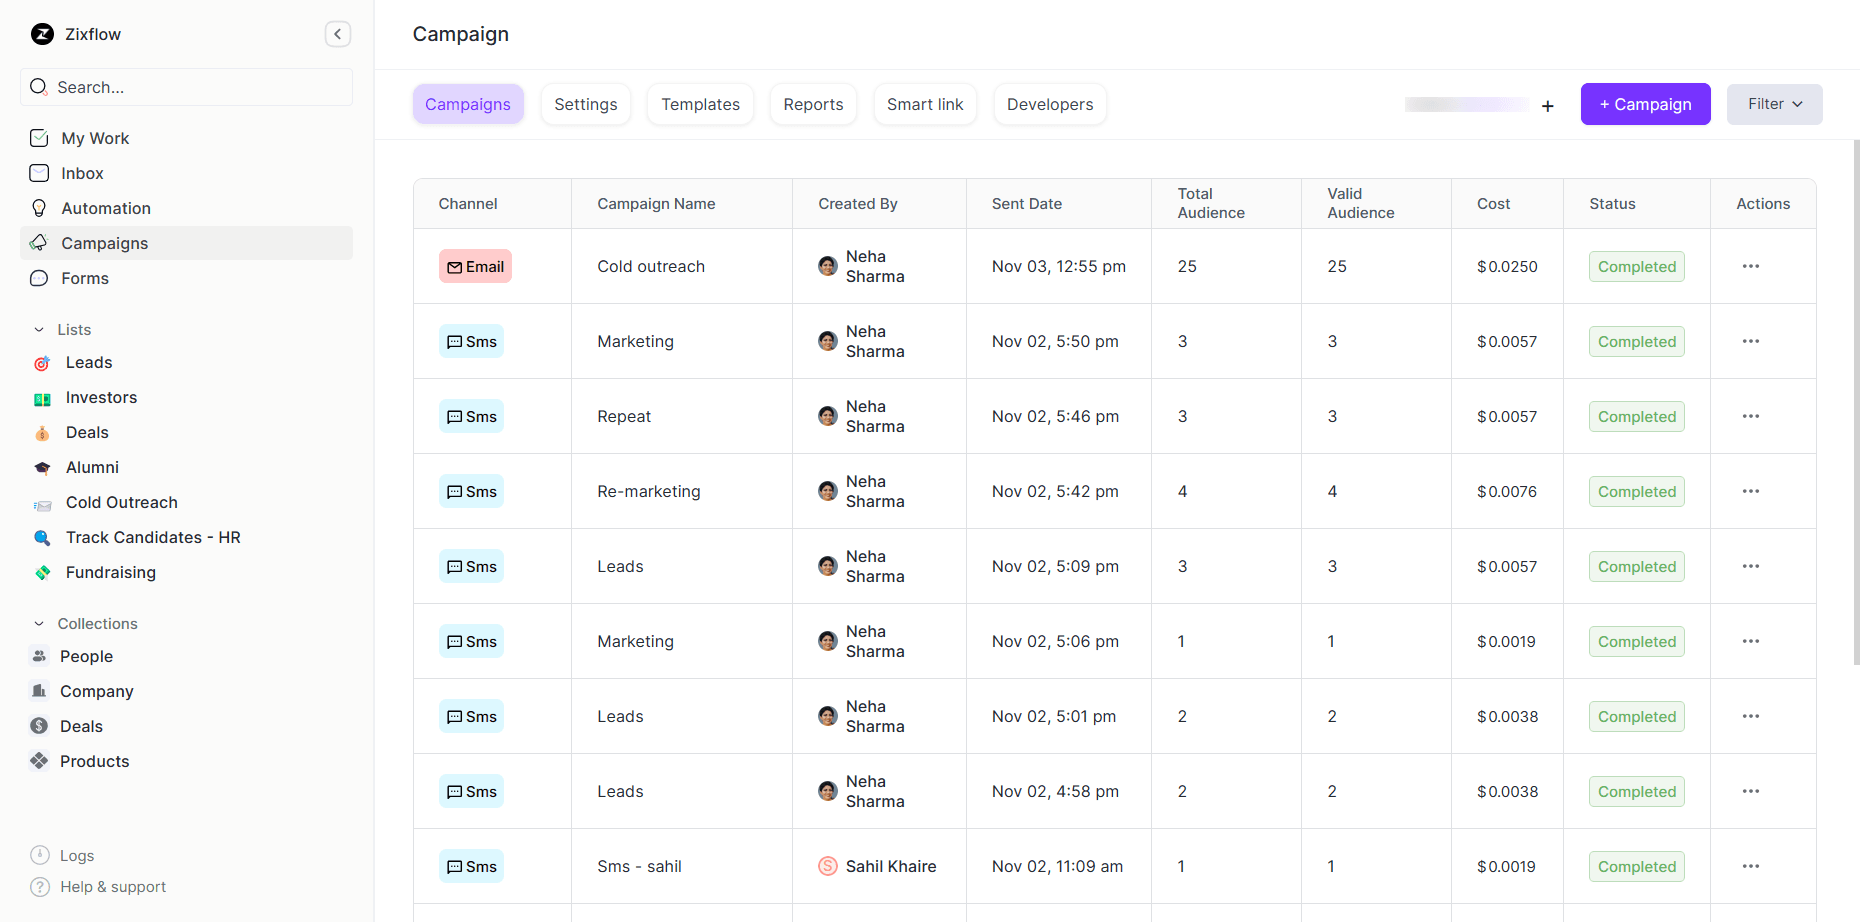
Task: Collapse the Lists section
Action: click(x=38, y=329)
